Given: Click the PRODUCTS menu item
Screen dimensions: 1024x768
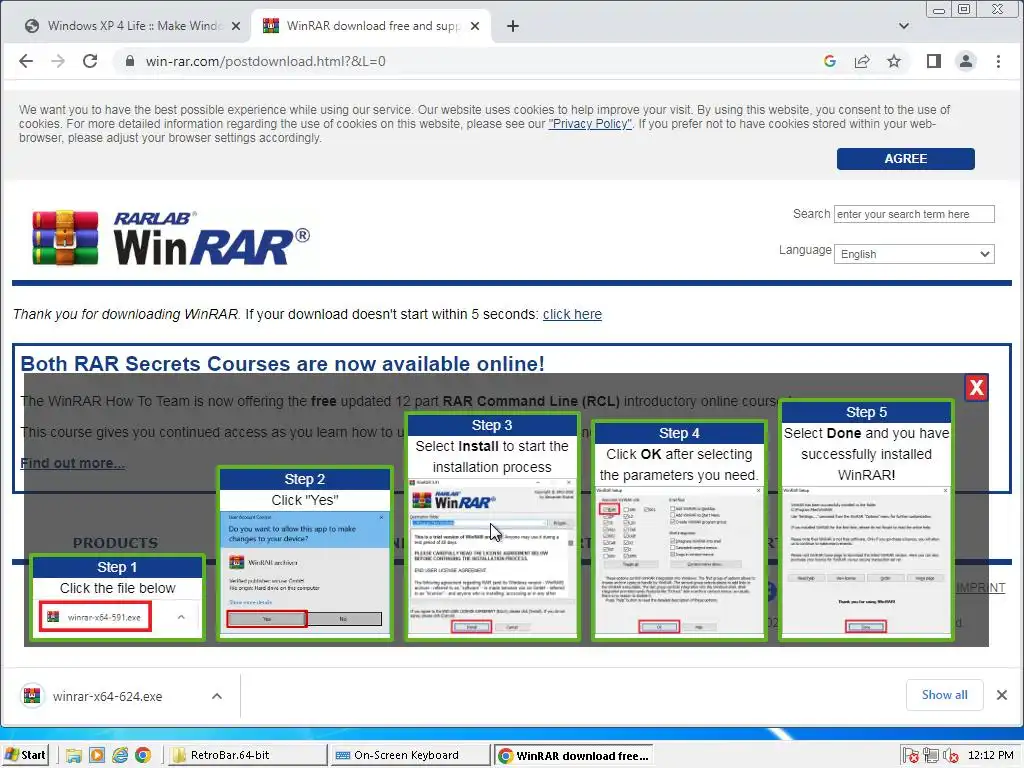Looking at the screenshot, I should point(116,543).
